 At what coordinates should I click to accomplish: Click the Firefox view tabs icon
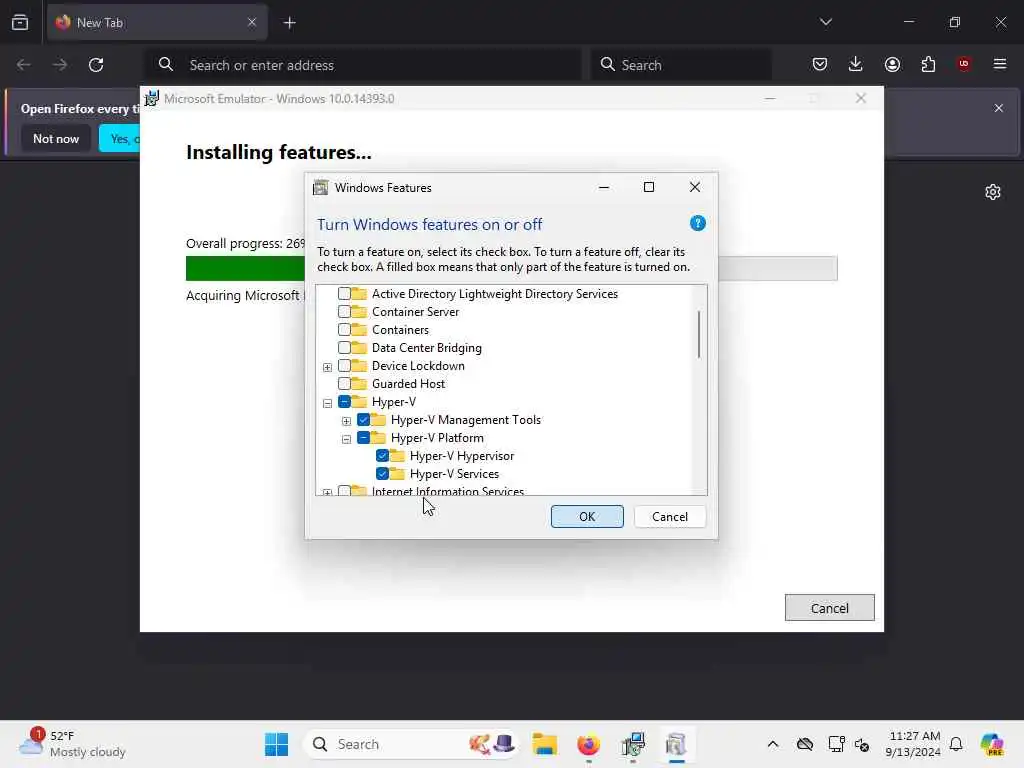(20, 22)
